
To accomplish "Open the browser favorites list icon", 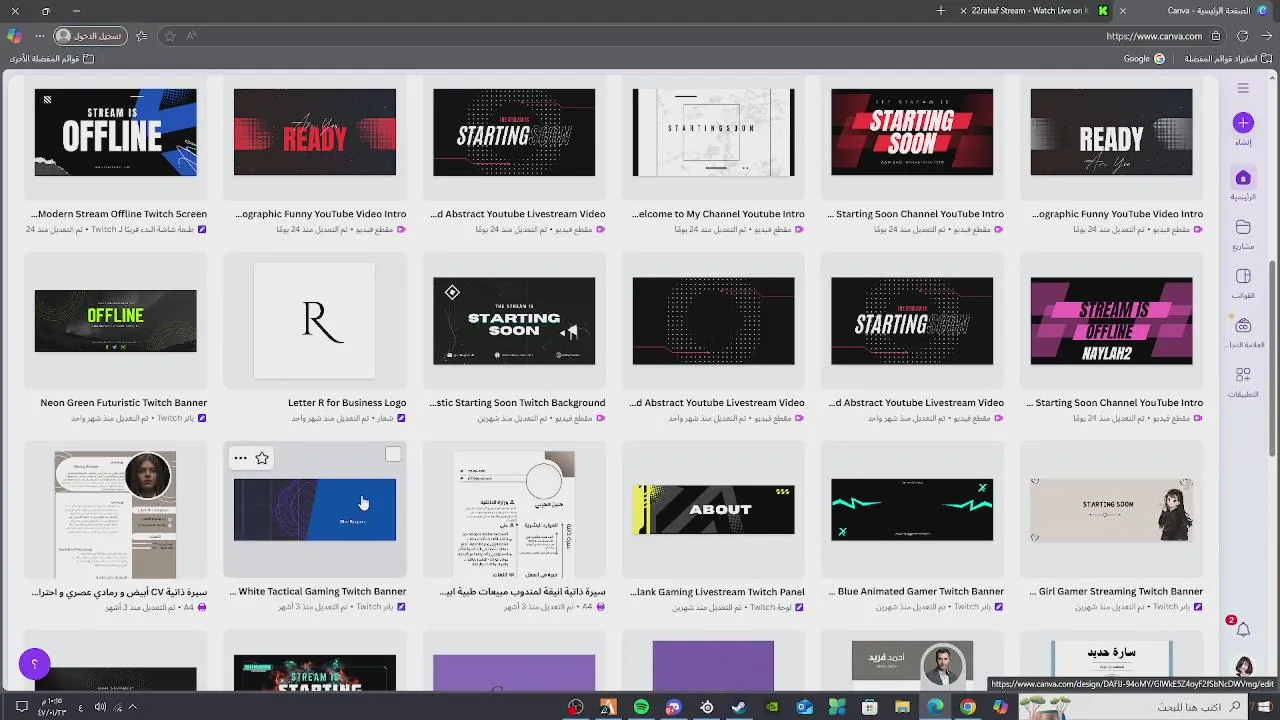I will click(141, 36).
